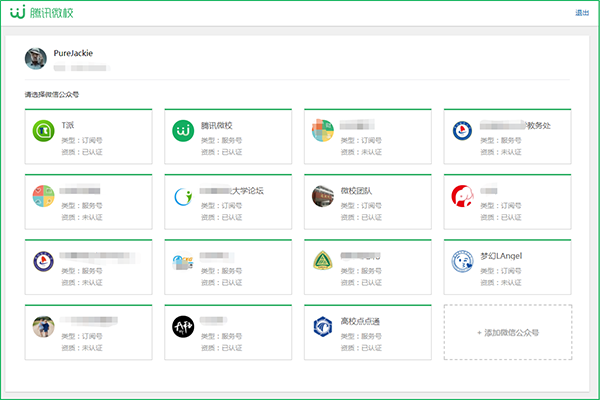Click 资质:已认证 on 腾讯微校 card

point(222,152)
